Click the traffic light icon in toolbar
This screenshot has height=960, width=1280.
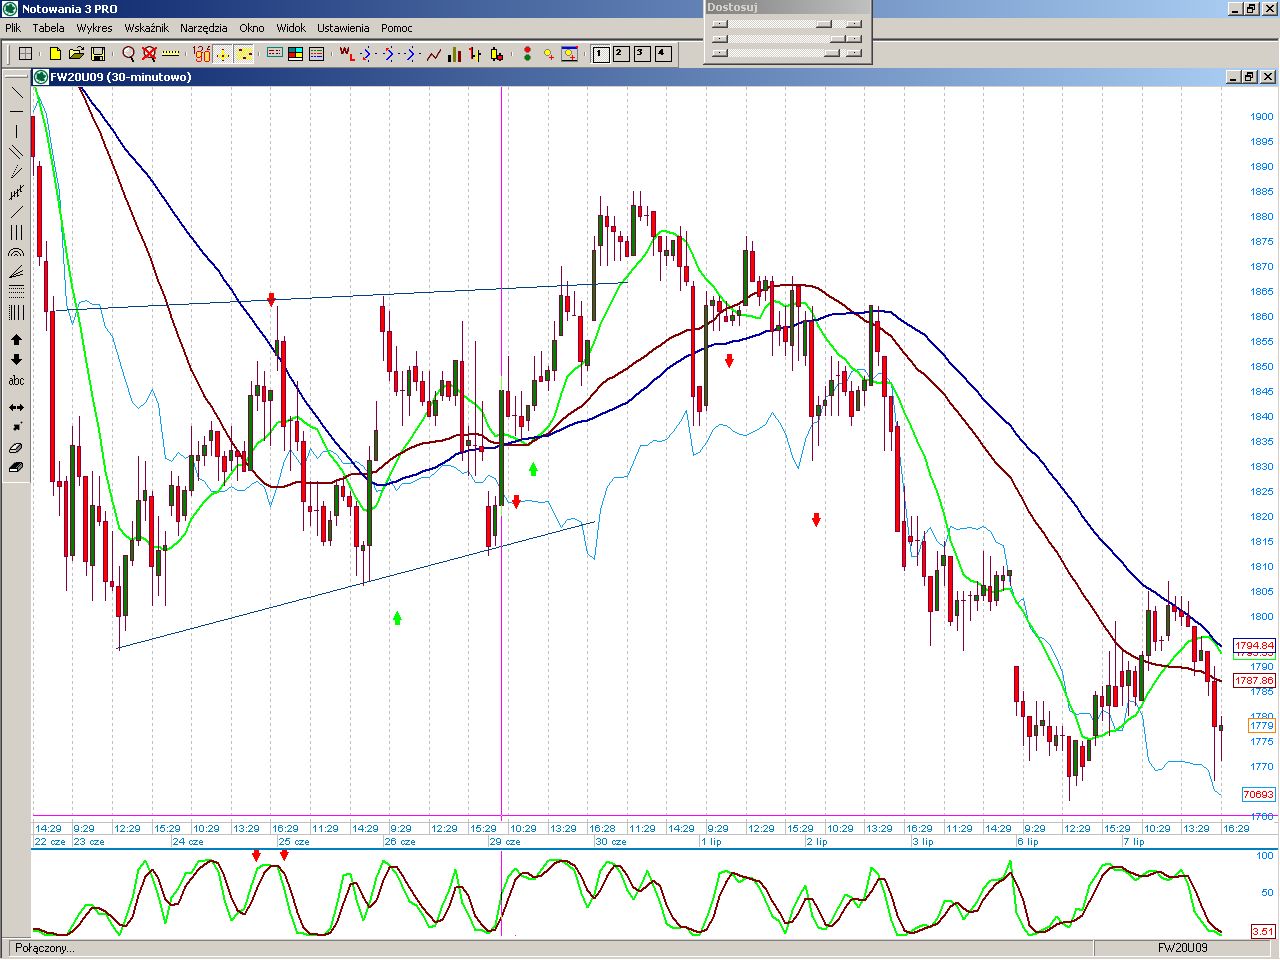(527, 54)
